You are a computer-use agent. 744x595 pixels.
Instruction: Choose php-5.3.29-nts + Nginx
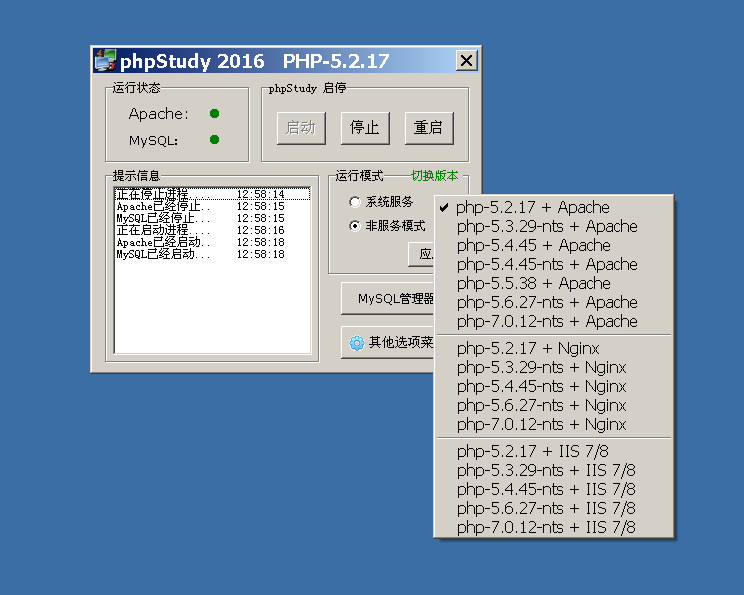554,367
